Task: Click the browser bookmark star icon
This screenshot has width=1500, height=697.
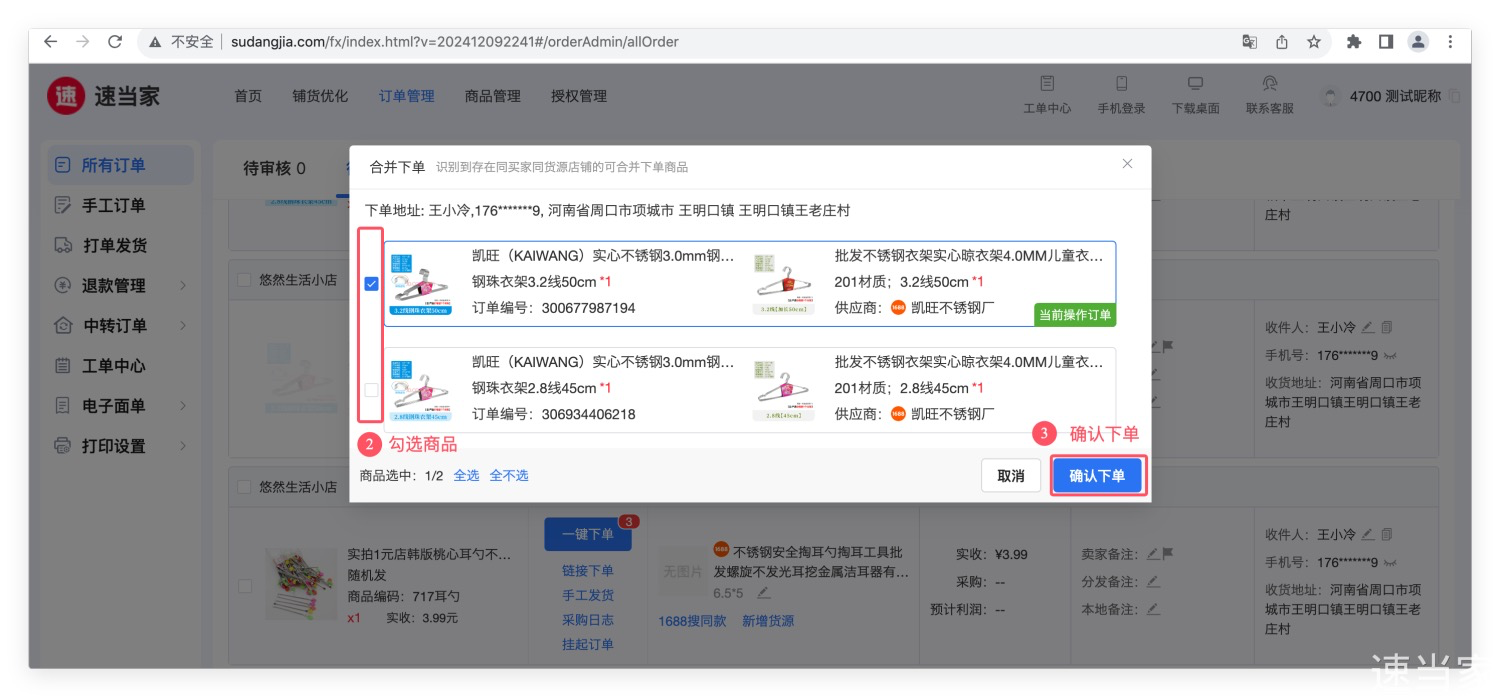Action: tap(1314, 42)
